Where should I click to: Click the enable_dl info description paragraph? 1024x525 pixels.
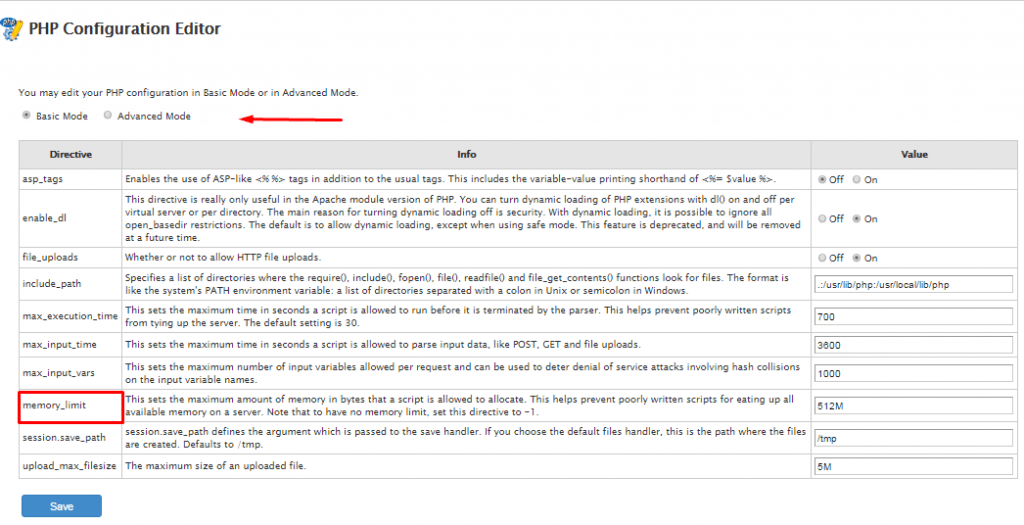(x=463, y=219)
